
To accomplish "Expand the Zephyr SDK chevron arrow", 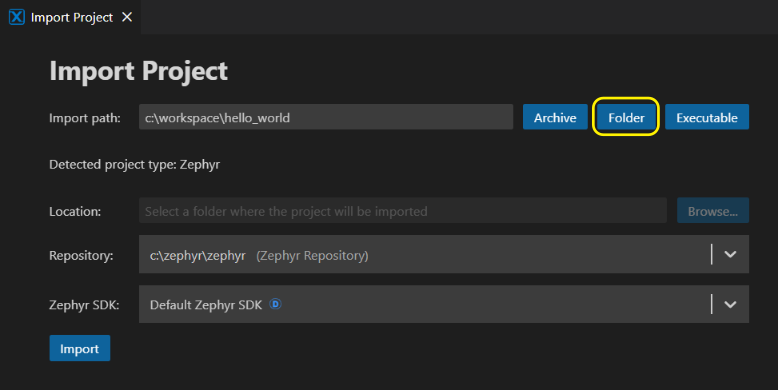I will click(x=730, y=304).
